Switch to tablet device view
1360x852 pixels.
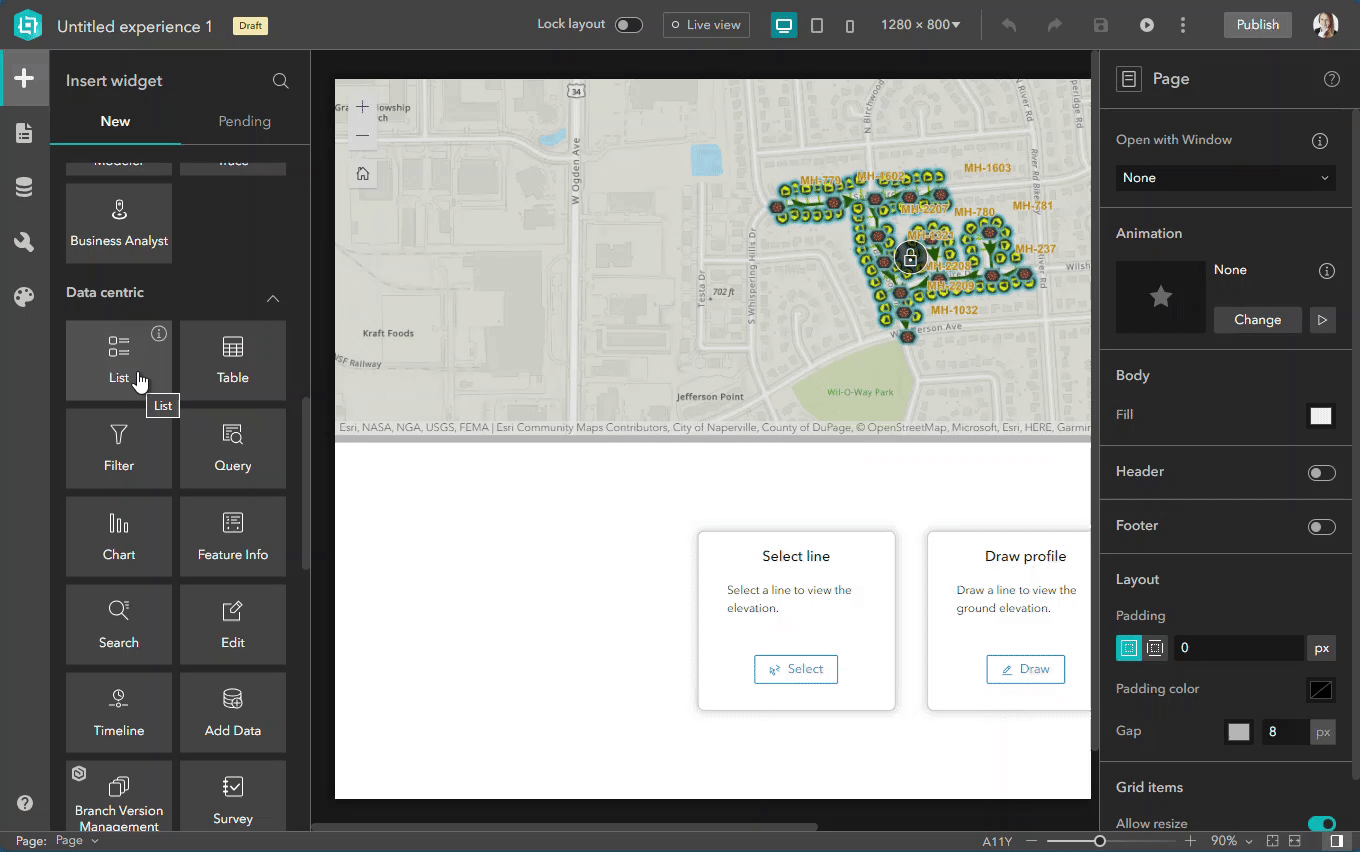[817, 25]
